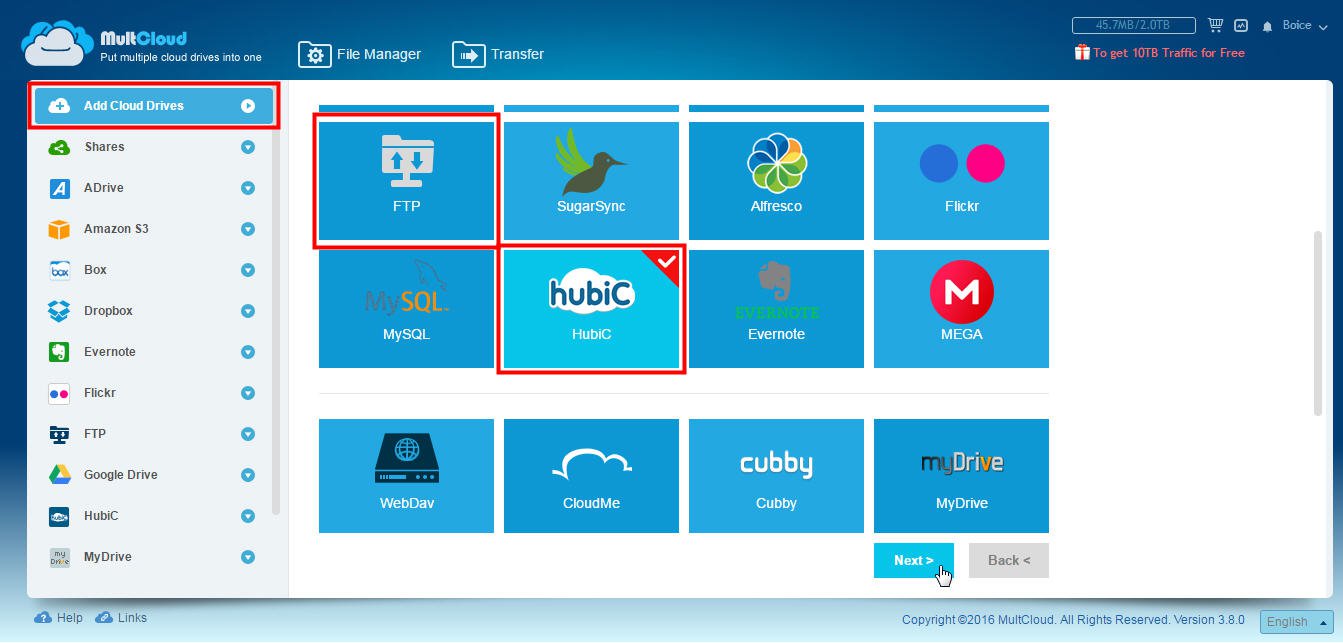Open the Links link
Image resolution: width=1343 pixels, height=643 pixels.
pos(121,618)
